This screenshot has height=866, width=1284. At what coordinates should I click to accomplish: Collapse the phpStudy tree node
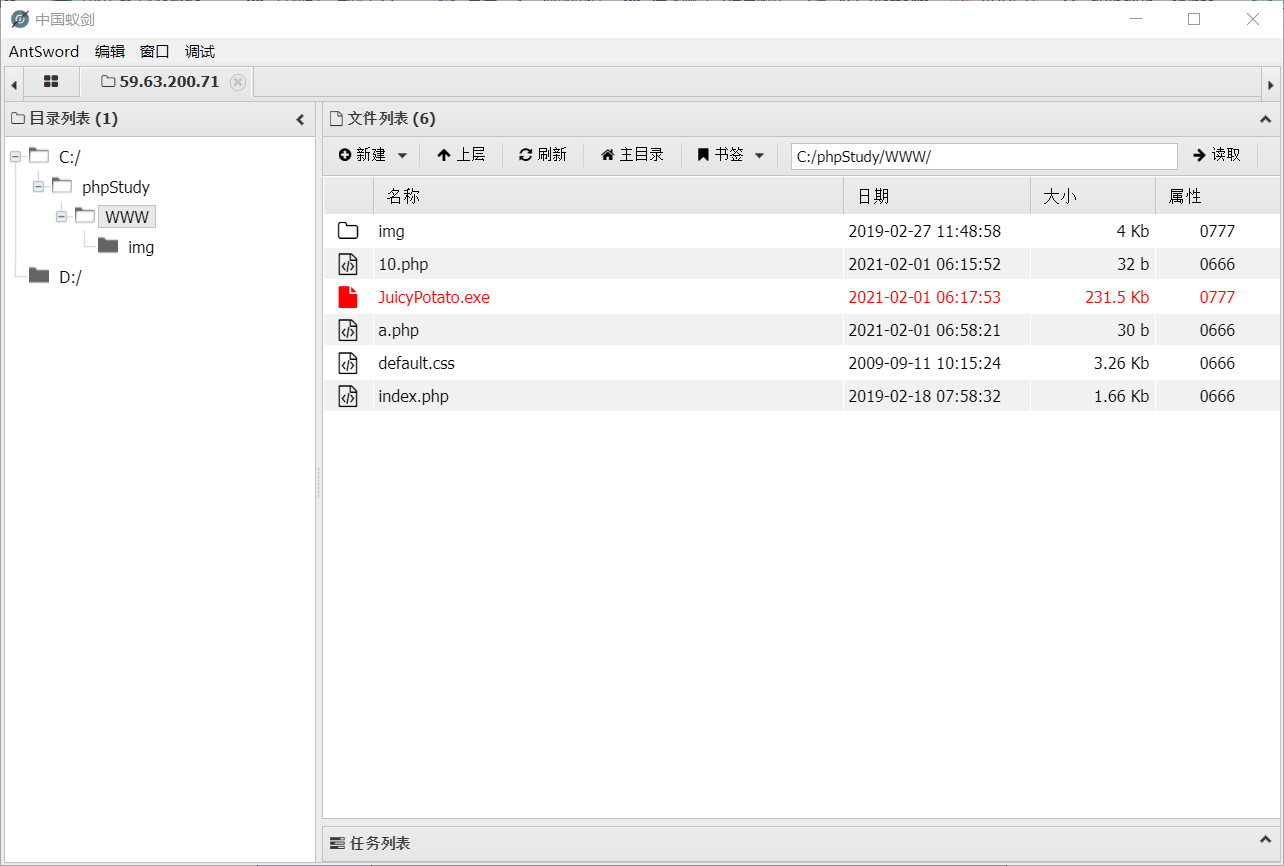38,186
